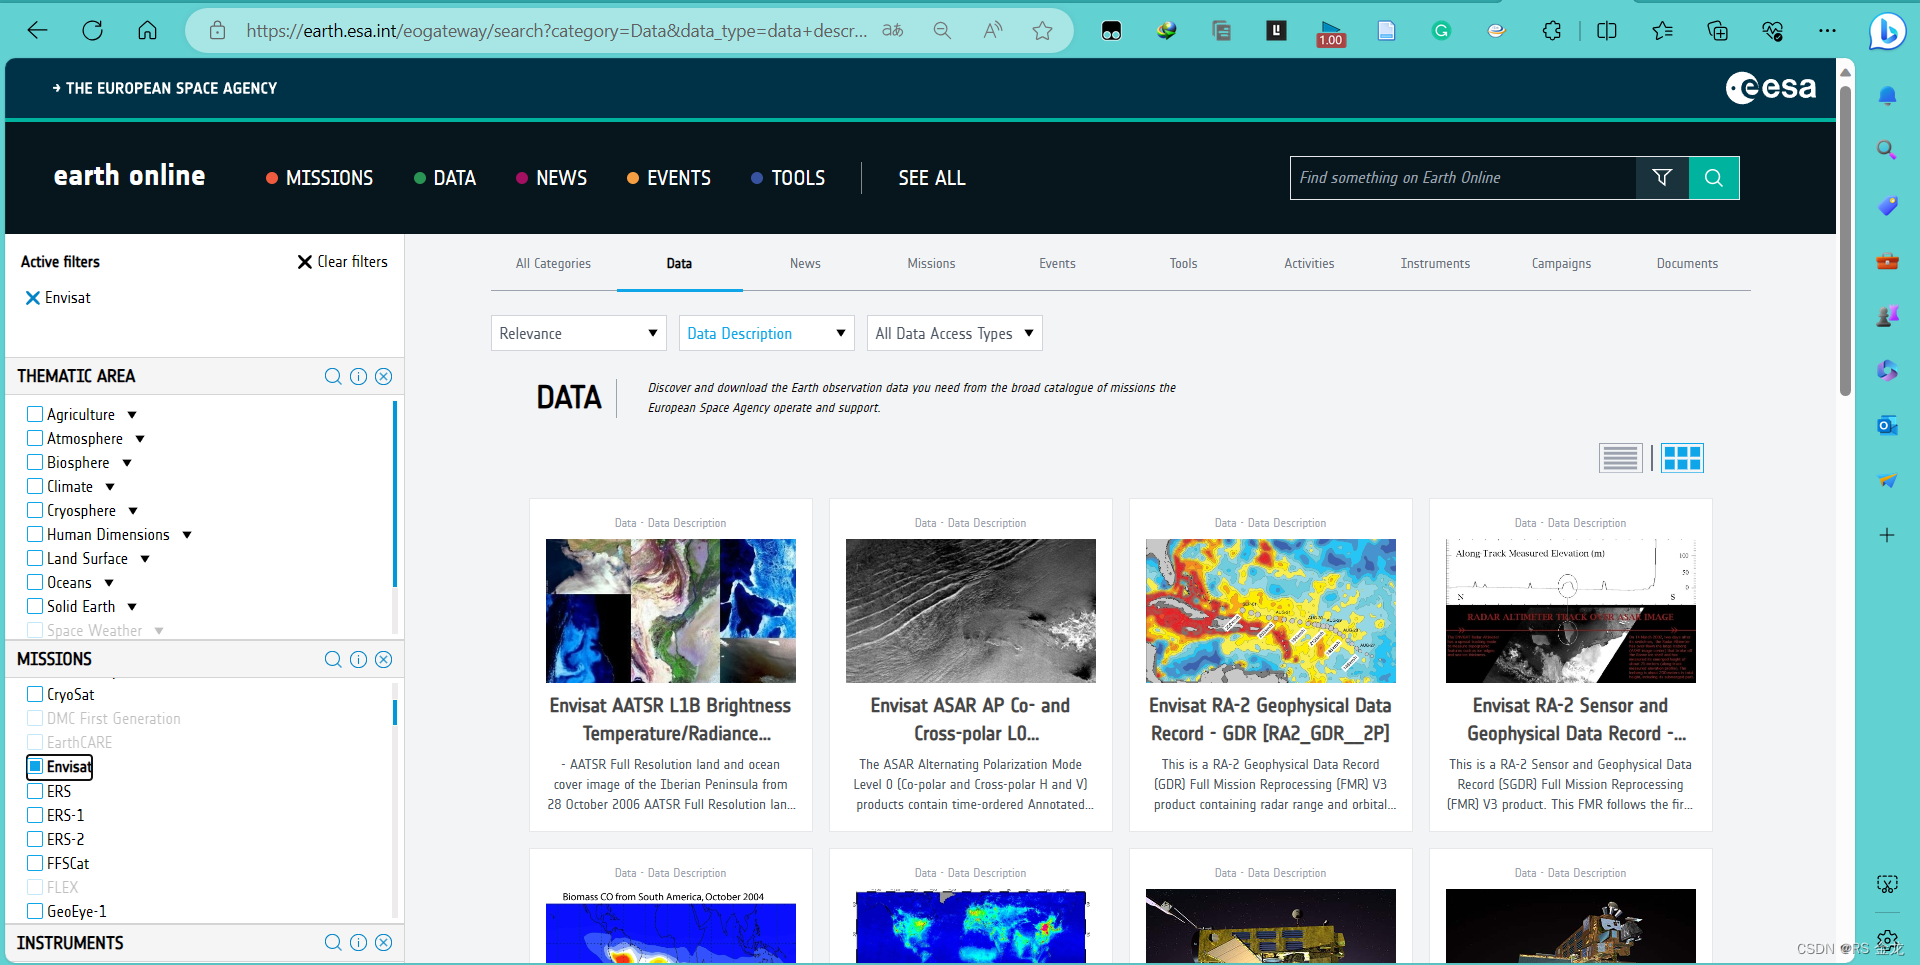
Task: Click the Clear filters button
Action: click(x=343, y=262)
